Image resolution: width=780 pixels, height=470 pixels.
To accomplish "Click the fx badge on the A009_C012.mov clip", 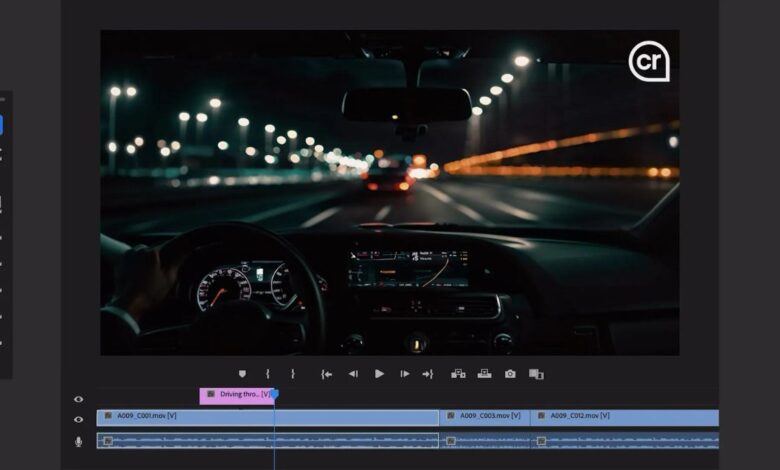I will 541,415.
